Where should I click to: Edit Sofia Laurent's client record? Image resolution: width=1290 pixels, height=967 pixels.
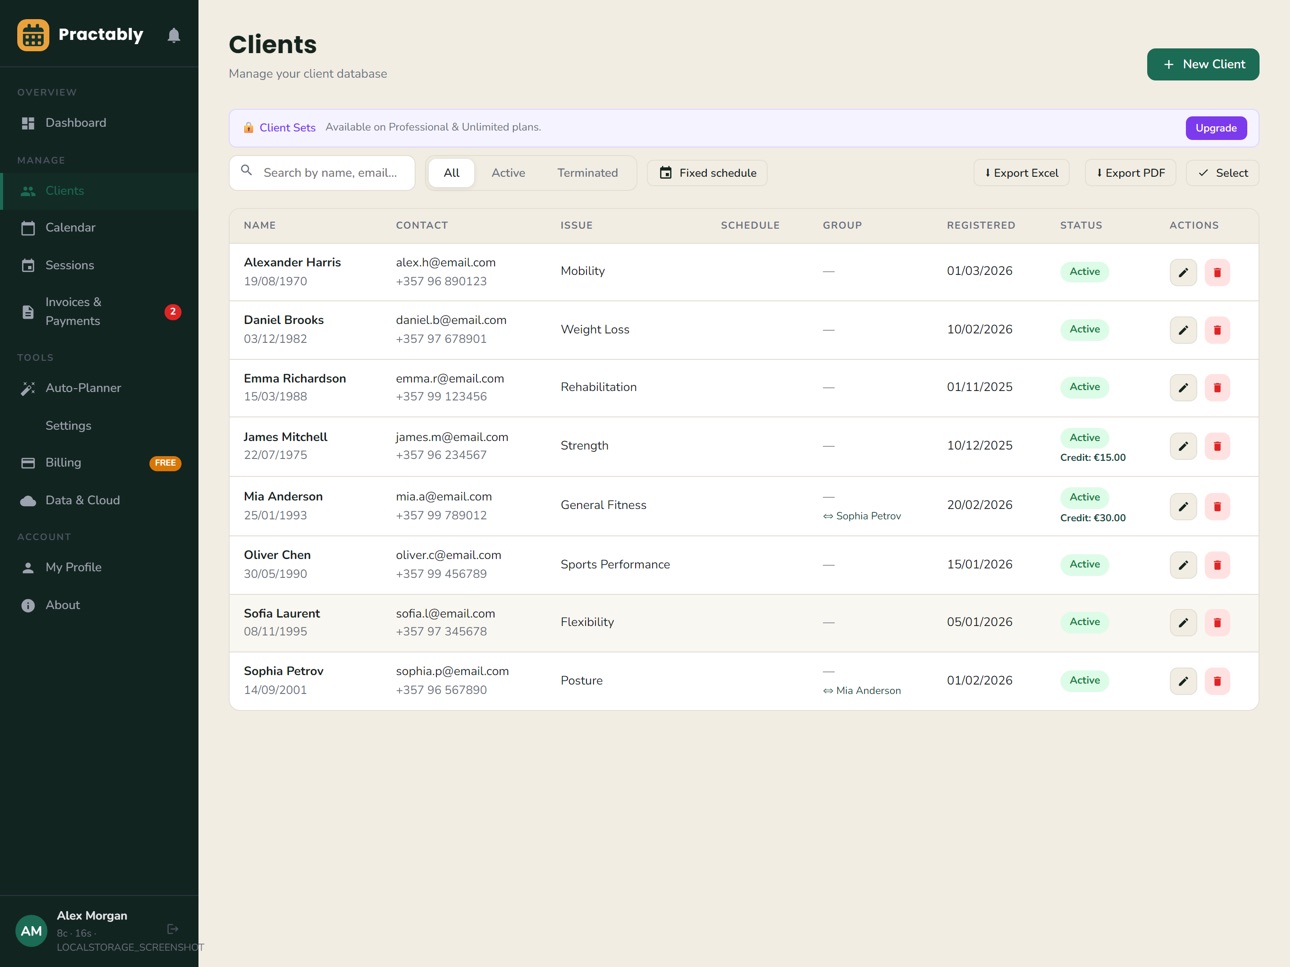tap(1183, 623)
